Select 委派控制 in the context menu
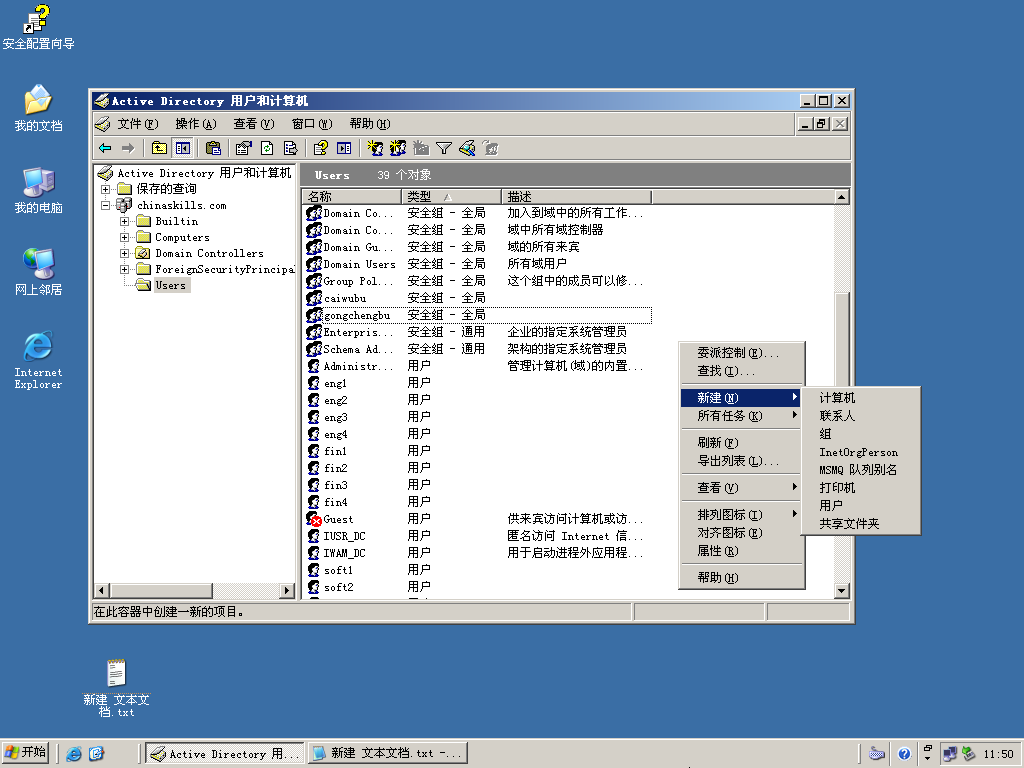 pyautogui.click(x=741, y=353)
